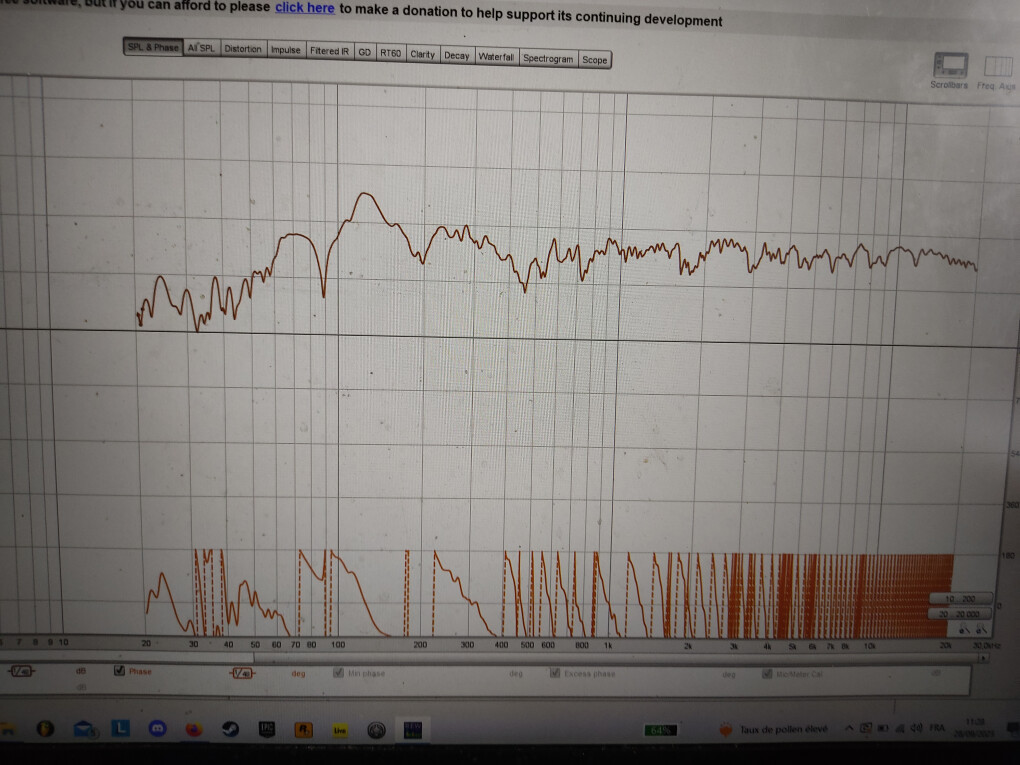Screen dimensions: 1020x765
Task: Launch Steam from the taskbar
Action: (230, 729)
